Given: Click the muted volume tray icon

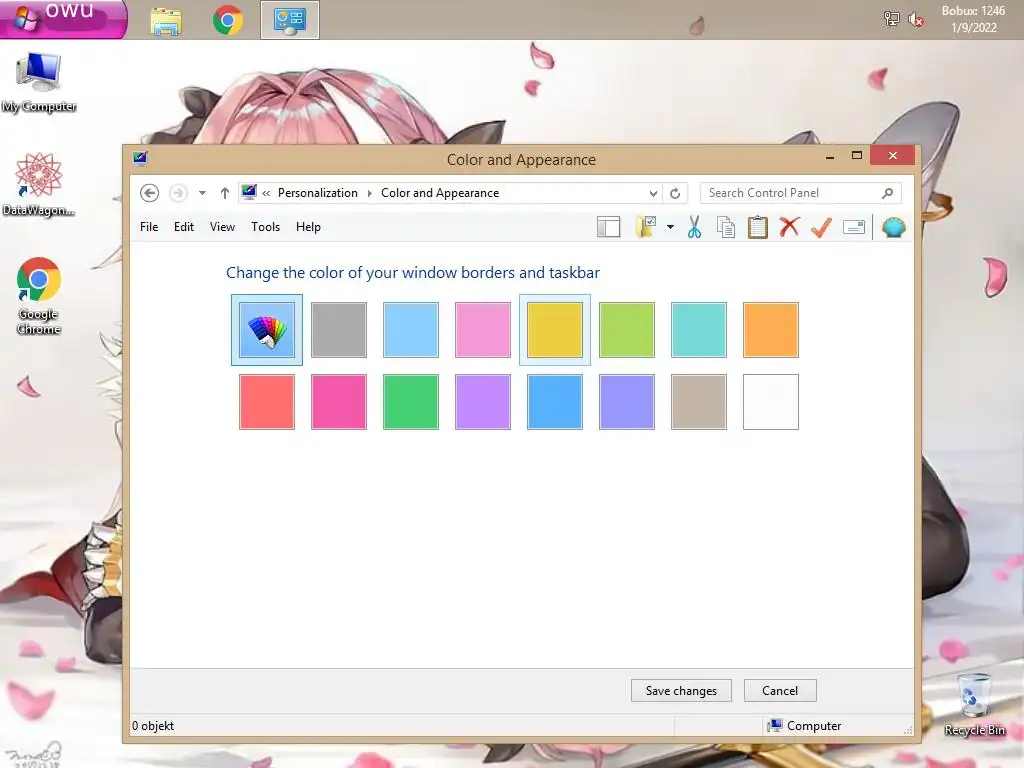Looking at the screenshot, I should (916, 20).
